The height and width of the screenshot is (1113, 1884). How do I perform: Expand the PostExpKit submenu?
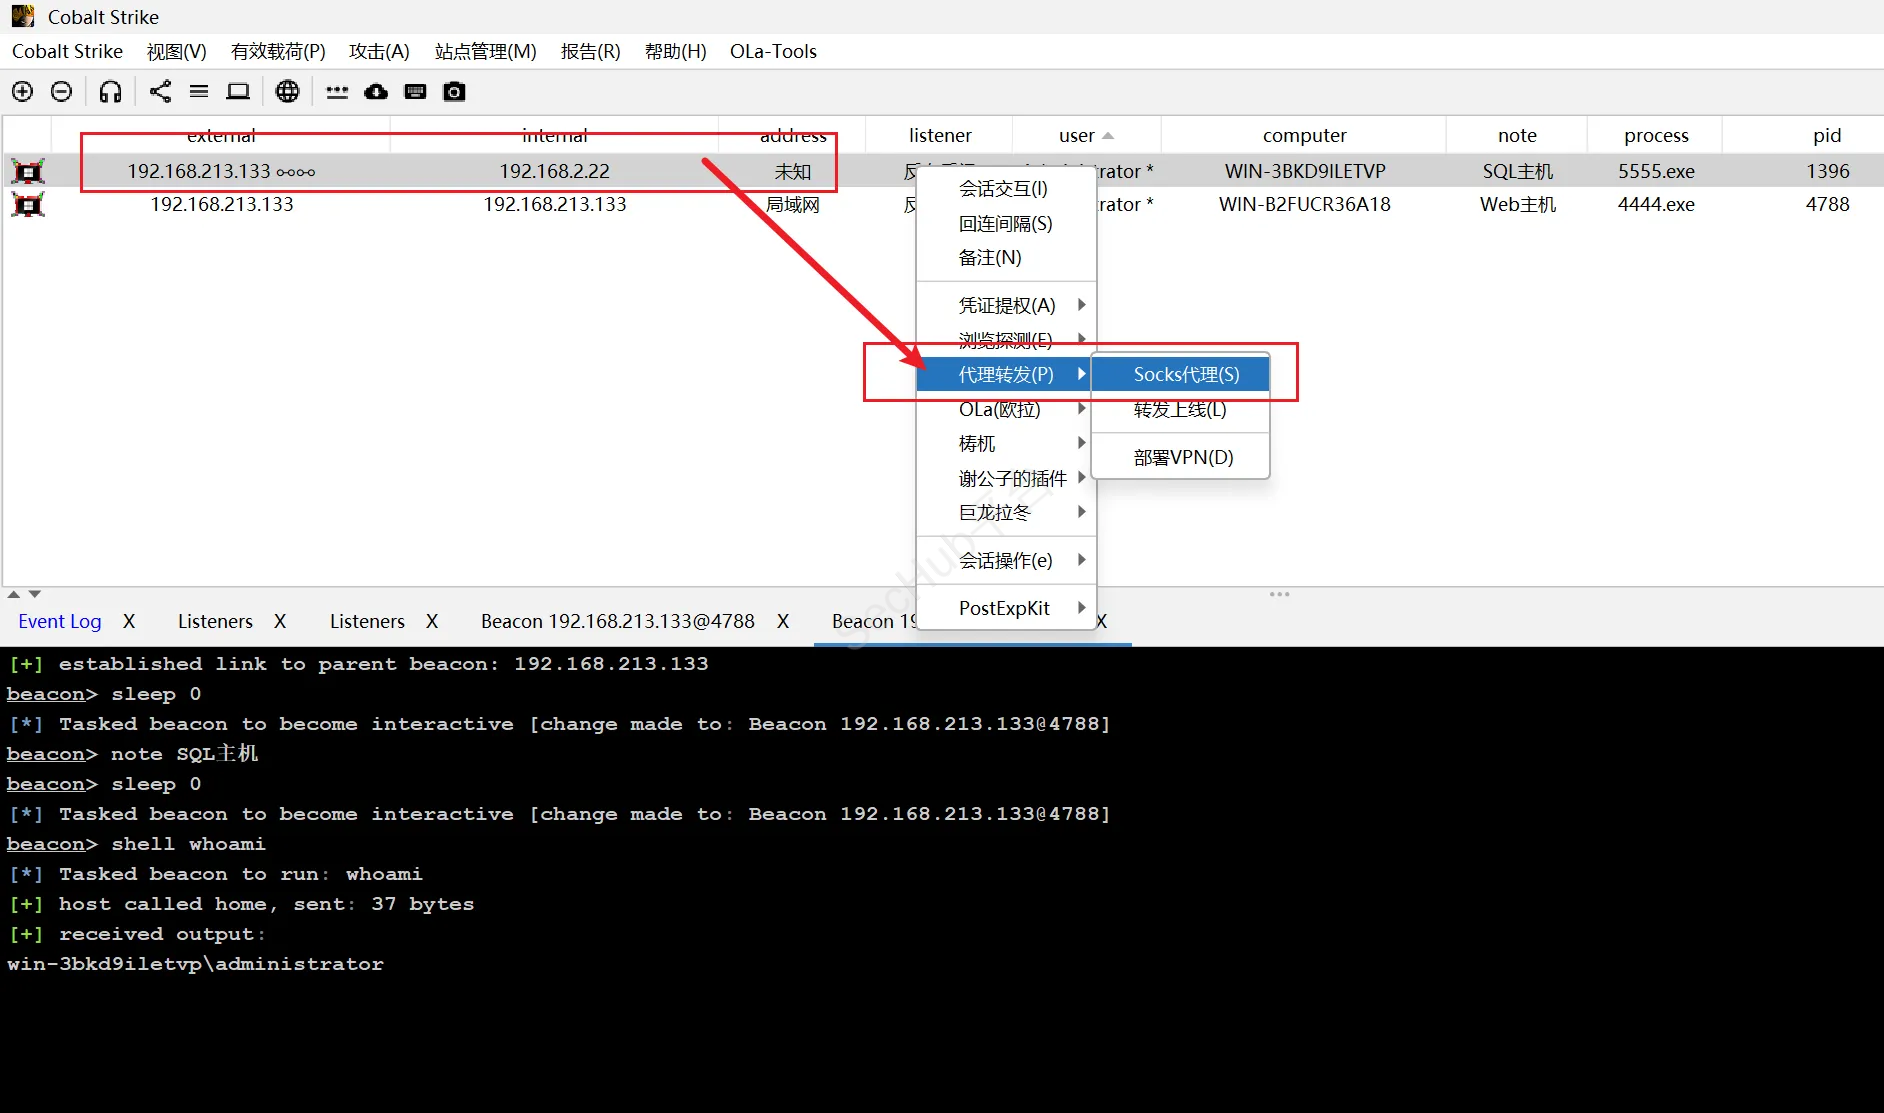1006,608
